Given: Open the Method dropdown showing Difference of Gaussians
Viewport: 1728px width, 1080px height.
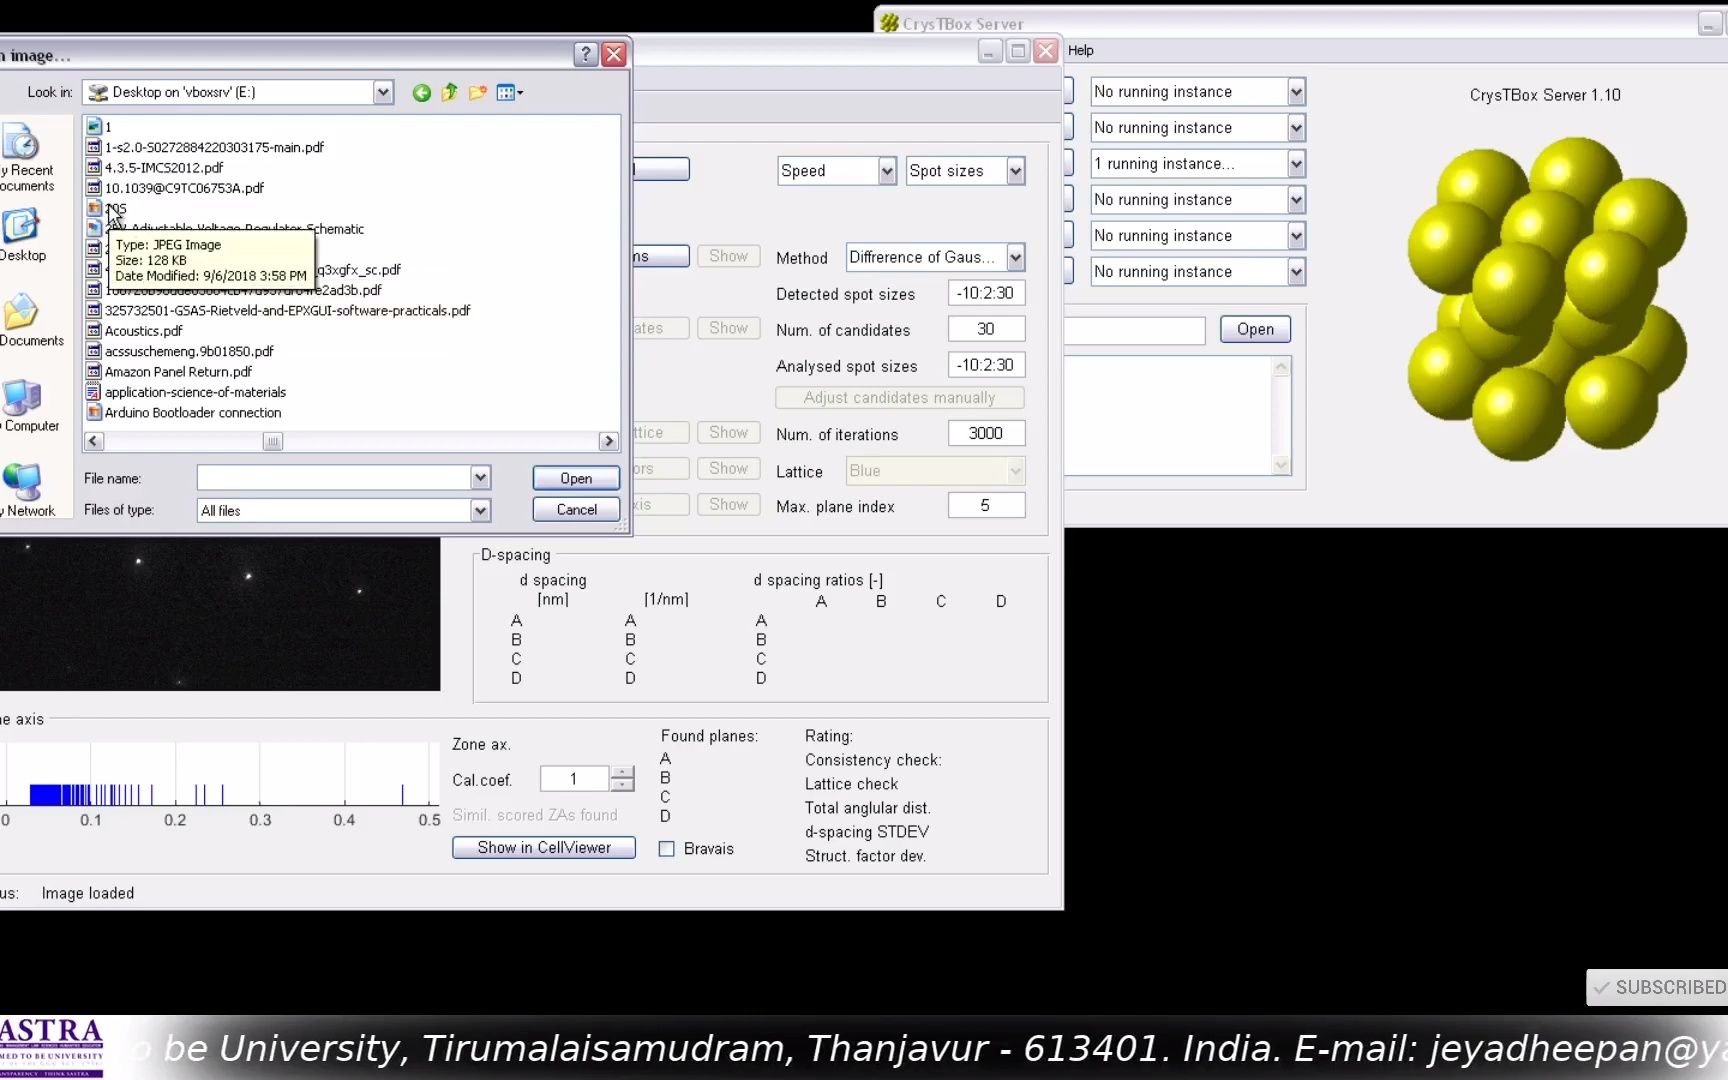Looking at the screenshot, I should click(x=1017, y=257).
